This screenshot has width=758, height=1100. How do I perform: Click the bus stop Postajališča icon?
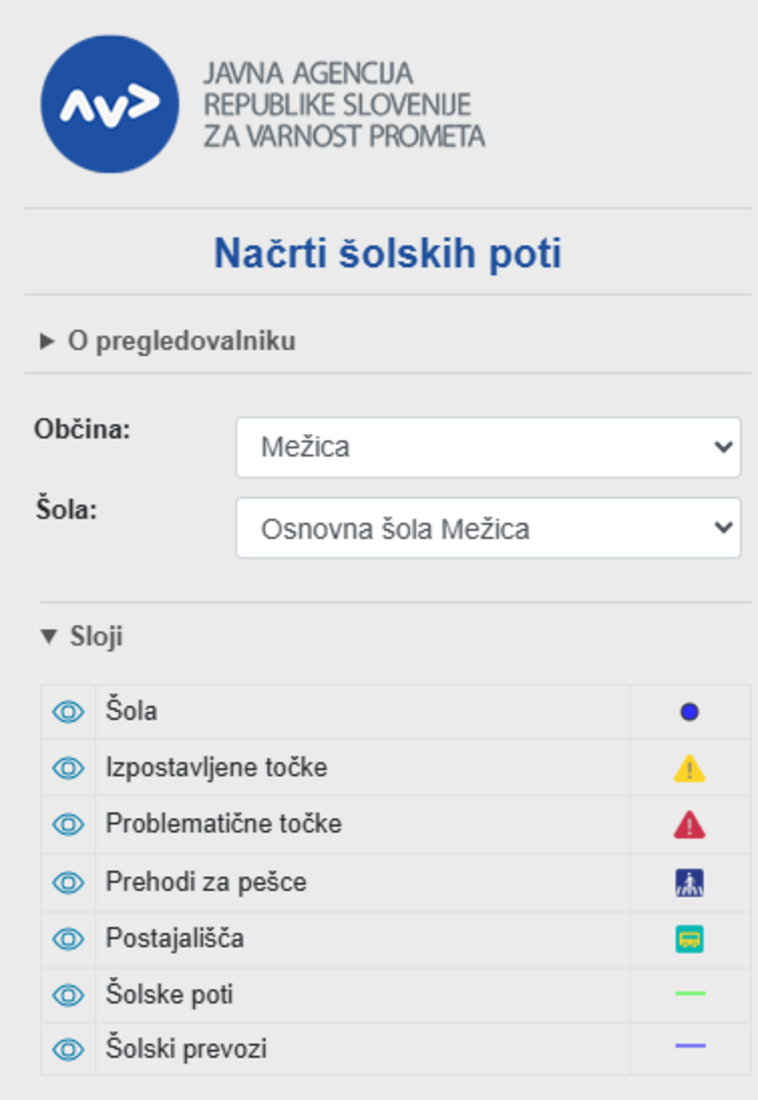(689, 939)
